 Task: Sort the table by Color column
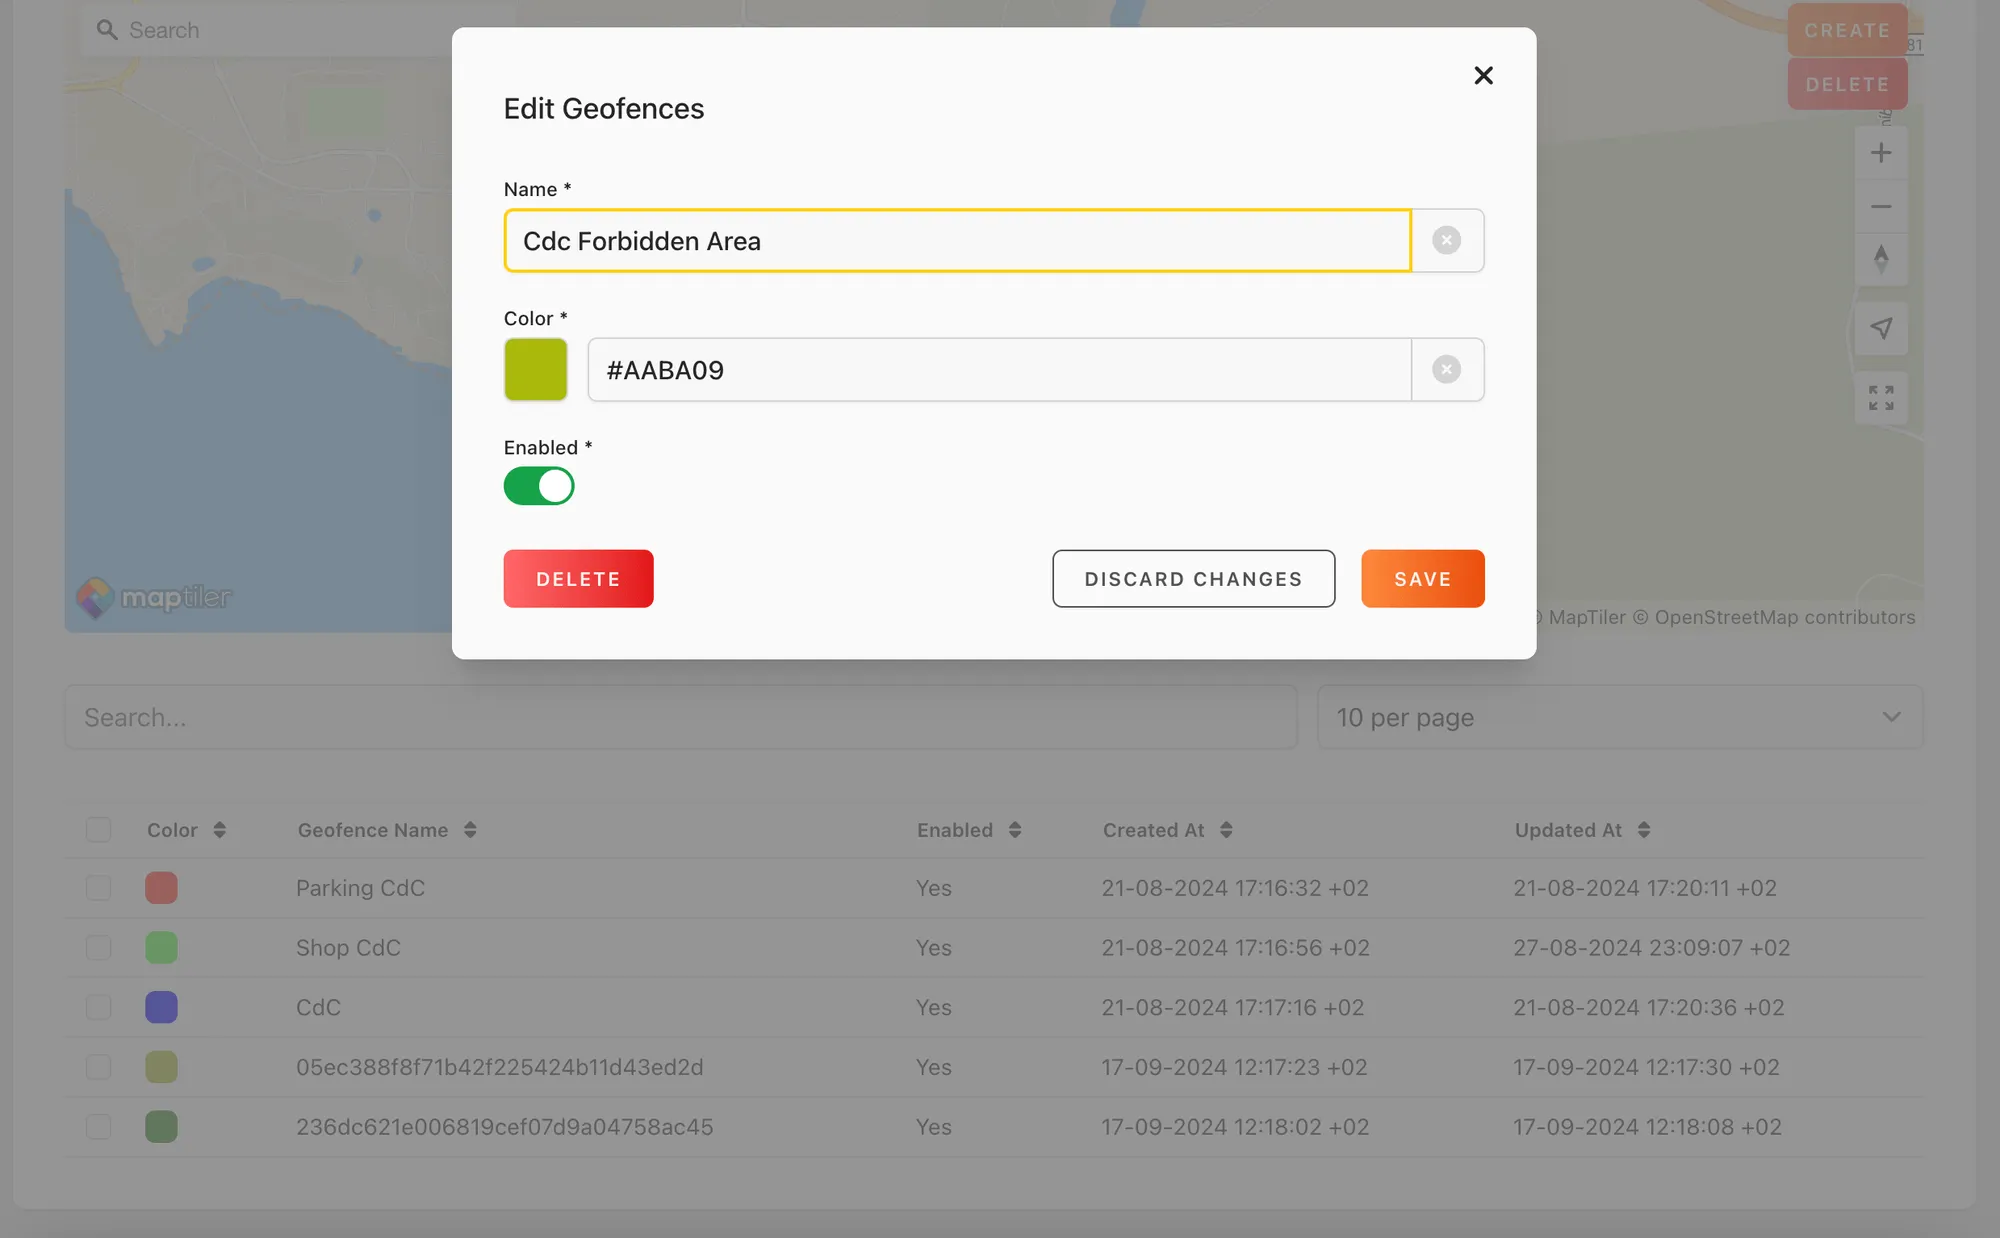(186, 830)
